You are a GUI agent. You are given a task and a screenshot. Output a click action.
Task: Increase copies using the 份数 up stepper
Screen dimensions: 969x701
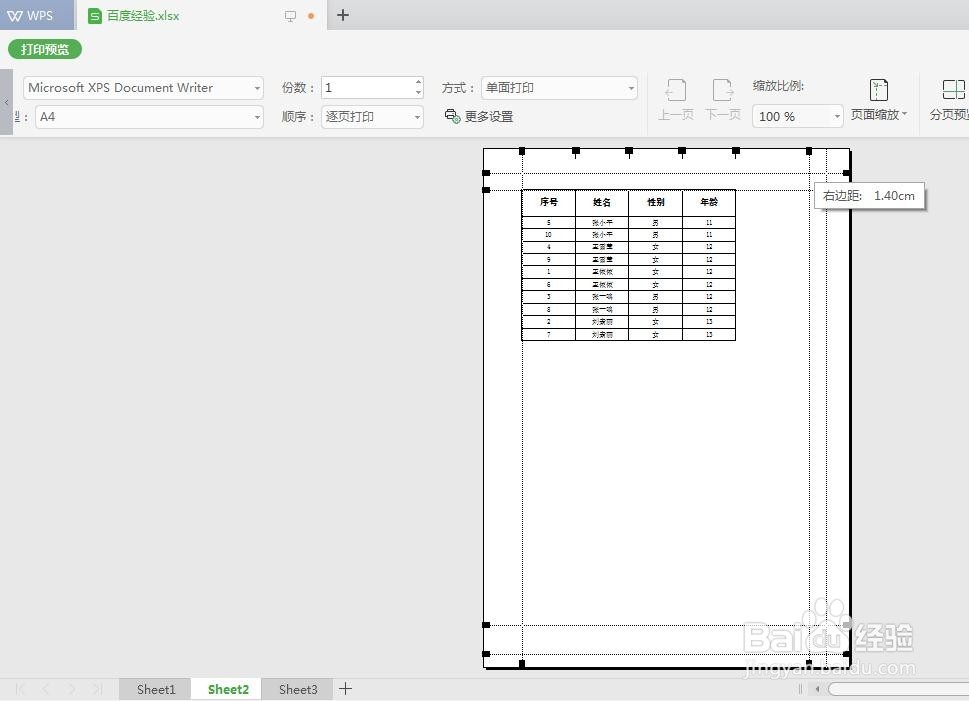click(x=417, y=82)
